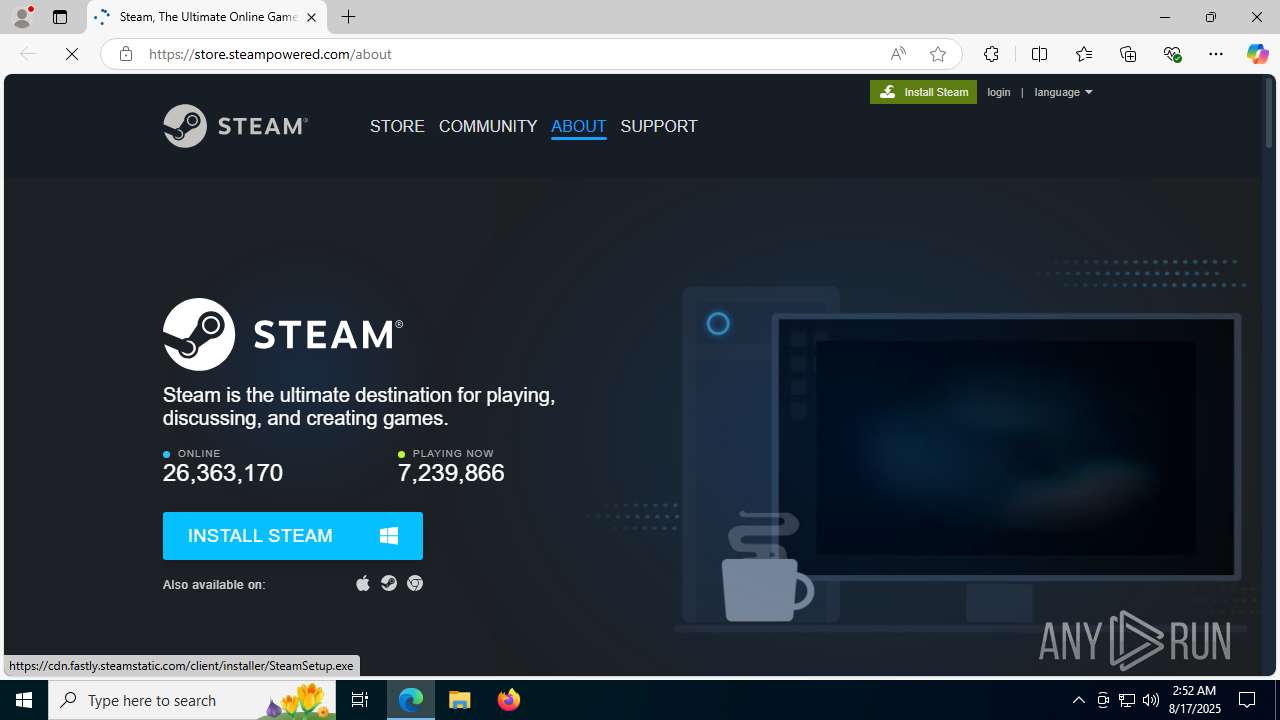
Task: Select the Steam tab title
Action: point(208,17)
